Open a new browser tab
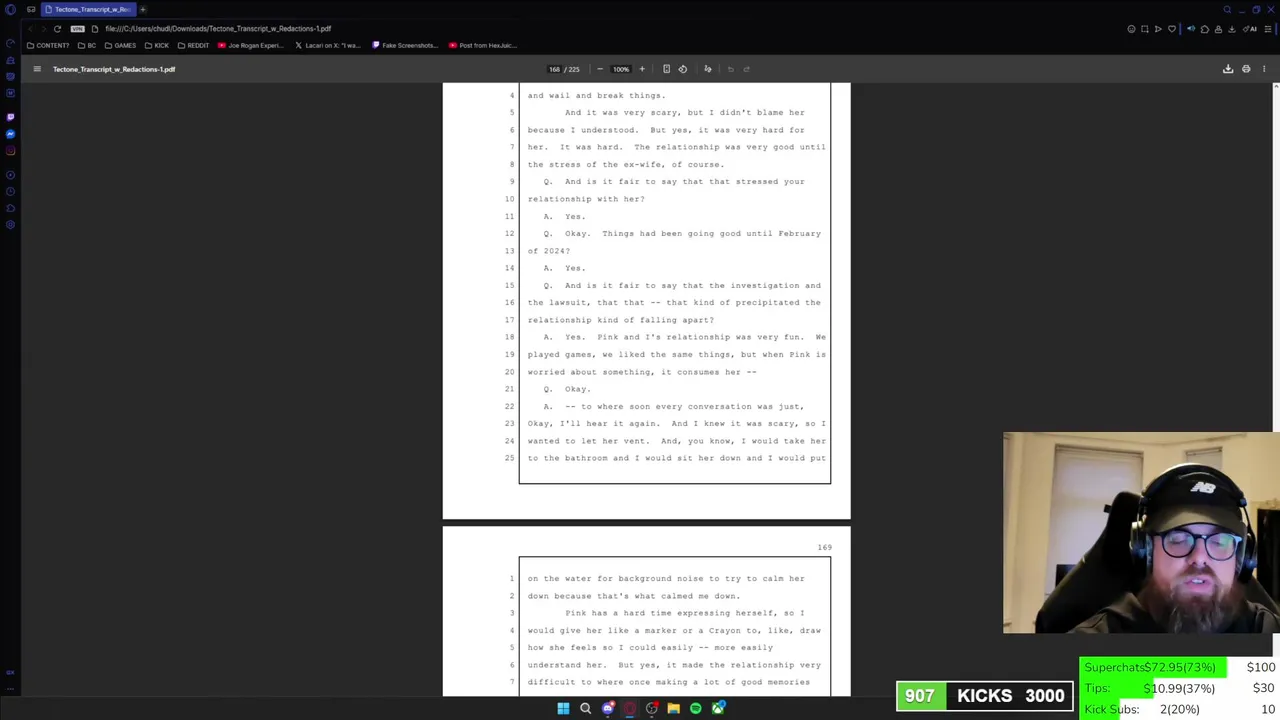The width and height of the screenshot is (1280, 720). [142, 9]
